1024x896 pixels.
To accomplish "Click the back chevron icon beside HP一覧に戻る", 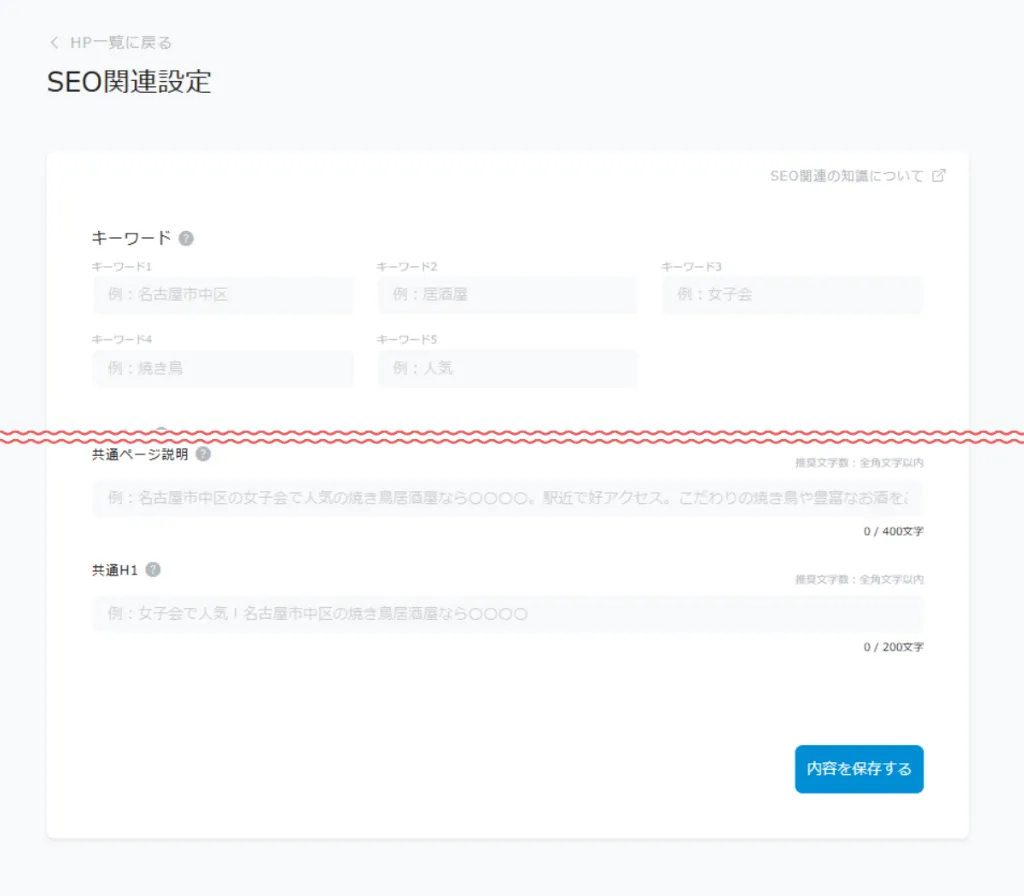I will (54, 43).
